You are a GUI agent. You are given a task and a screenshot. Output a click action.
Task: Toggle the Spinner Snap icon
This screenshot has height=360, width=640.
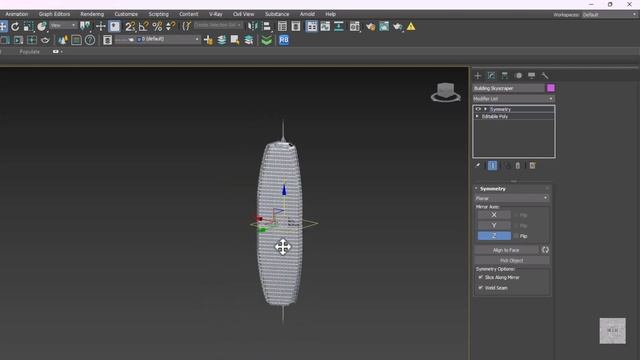[x=171, y=27]
